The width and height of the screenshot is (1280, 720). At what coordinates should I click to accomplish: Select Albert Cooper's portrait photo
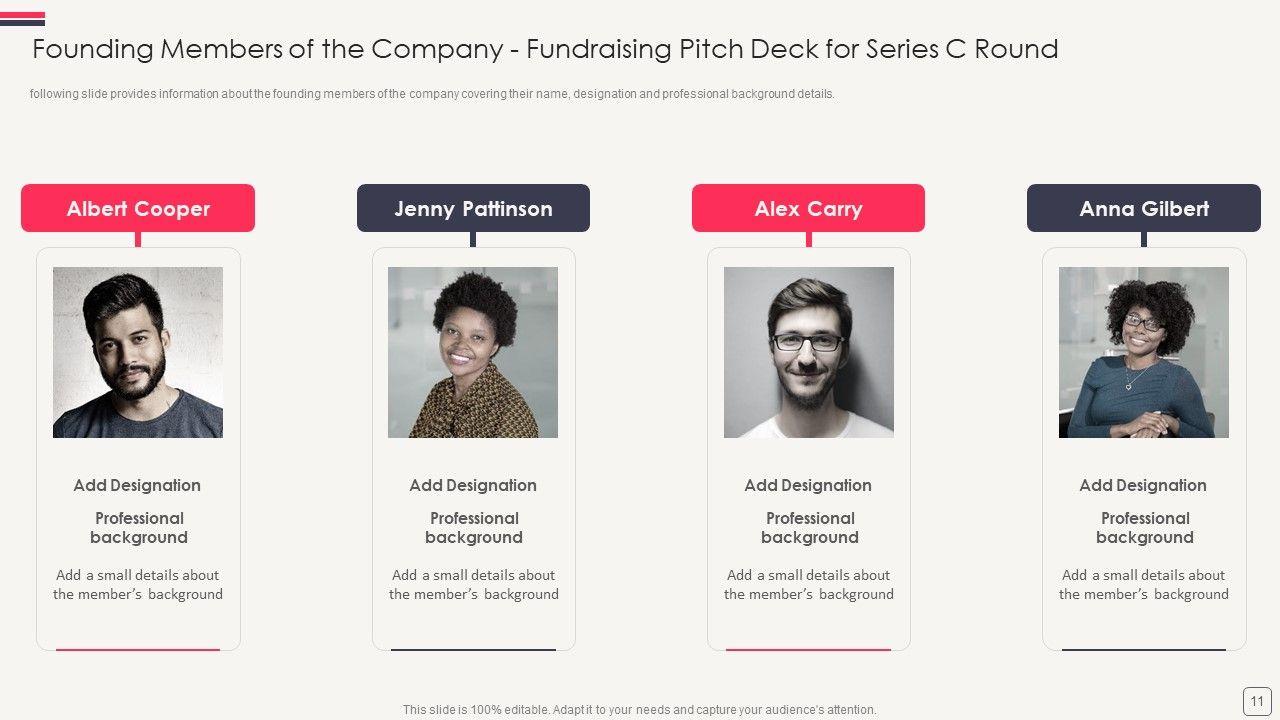pos(138,352)
